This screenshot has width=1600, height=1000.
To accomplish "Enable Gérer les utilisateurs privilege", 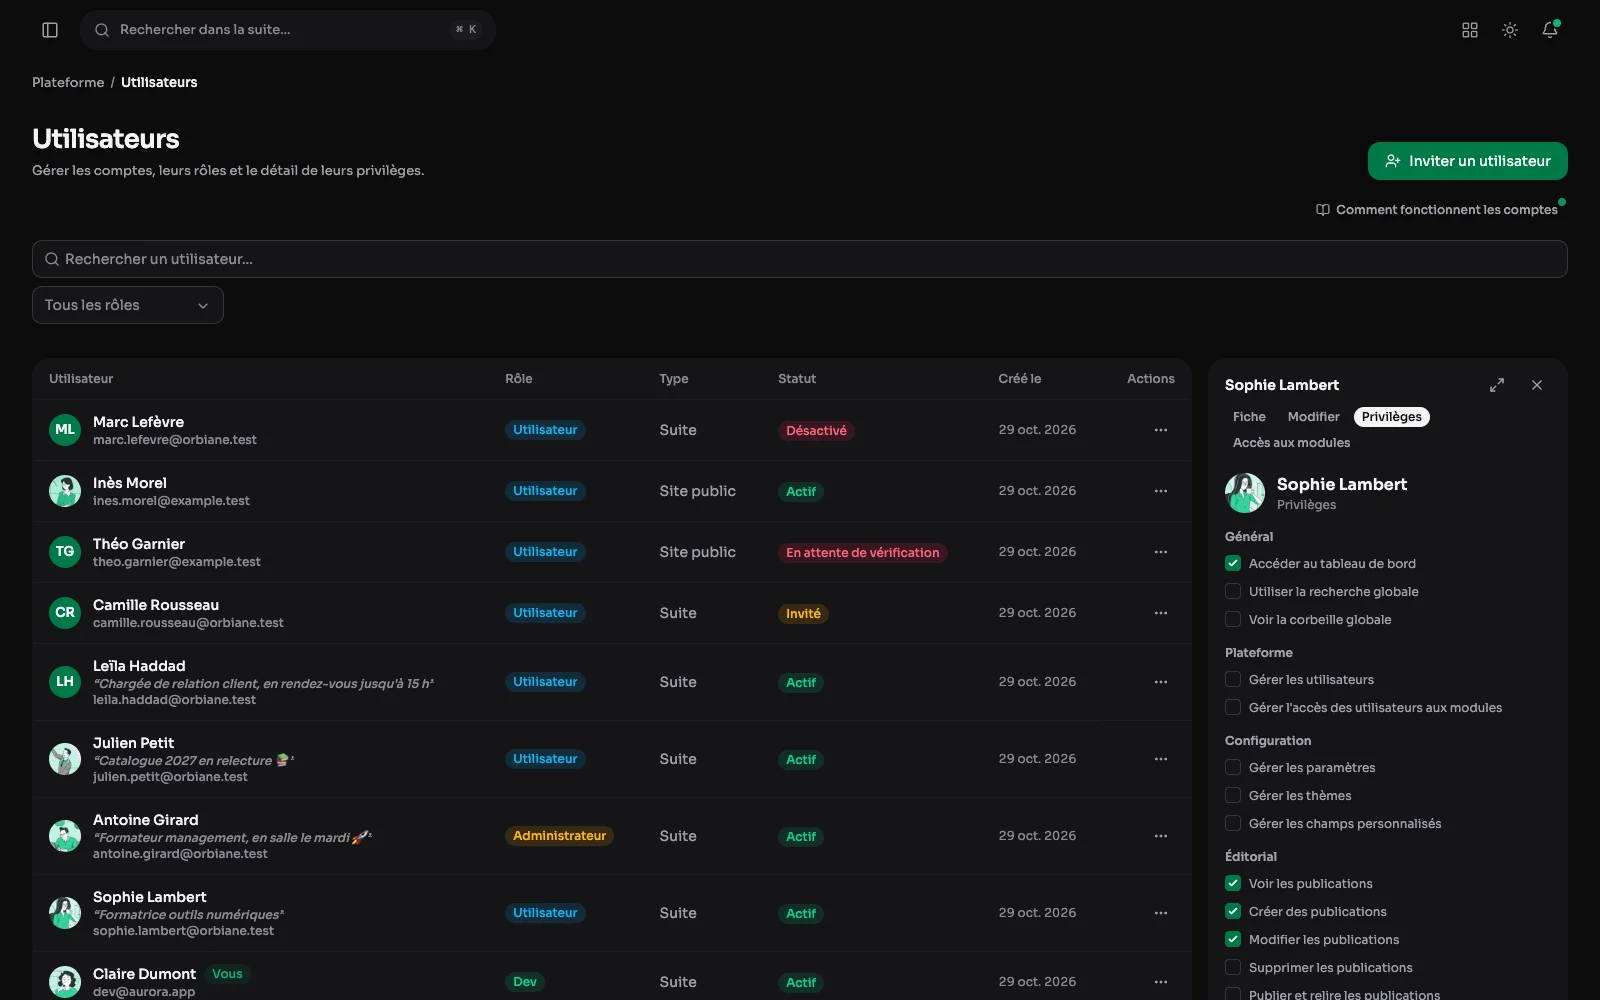I will (x=1233, y=679).
